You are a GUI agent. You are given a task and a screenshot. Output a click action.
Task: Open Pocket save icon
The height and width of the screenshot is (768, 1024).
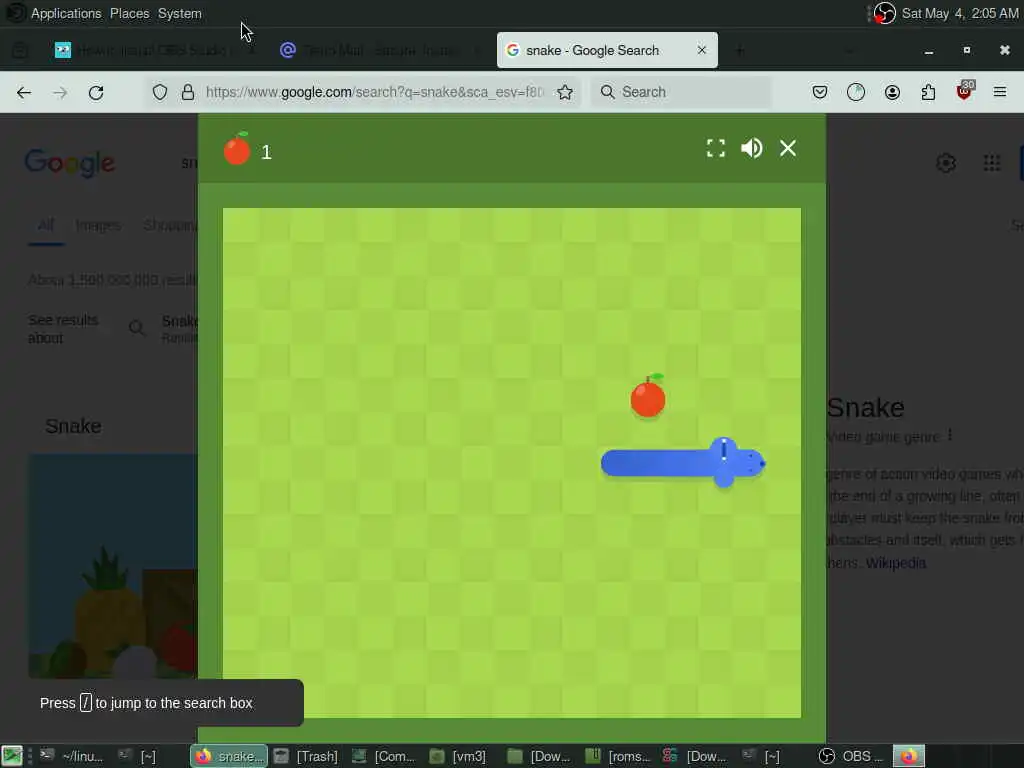[x=820, y=92]
